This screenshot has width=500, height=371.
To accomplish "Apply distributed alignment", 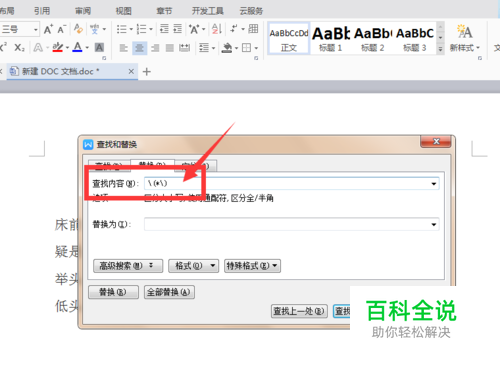I will (184, 48).
